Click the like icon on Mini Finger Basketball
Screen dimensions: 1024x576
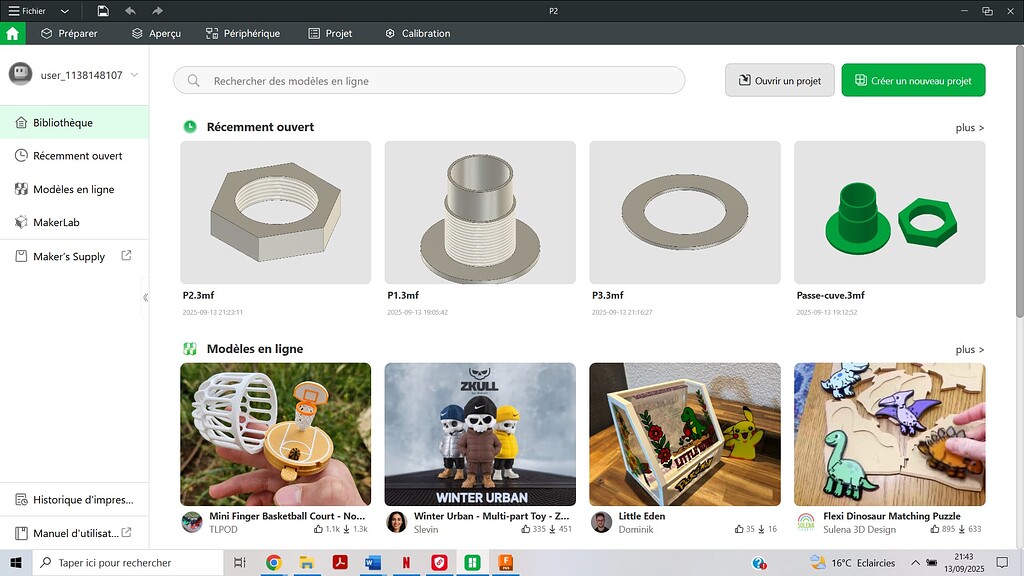click(318, 529)
